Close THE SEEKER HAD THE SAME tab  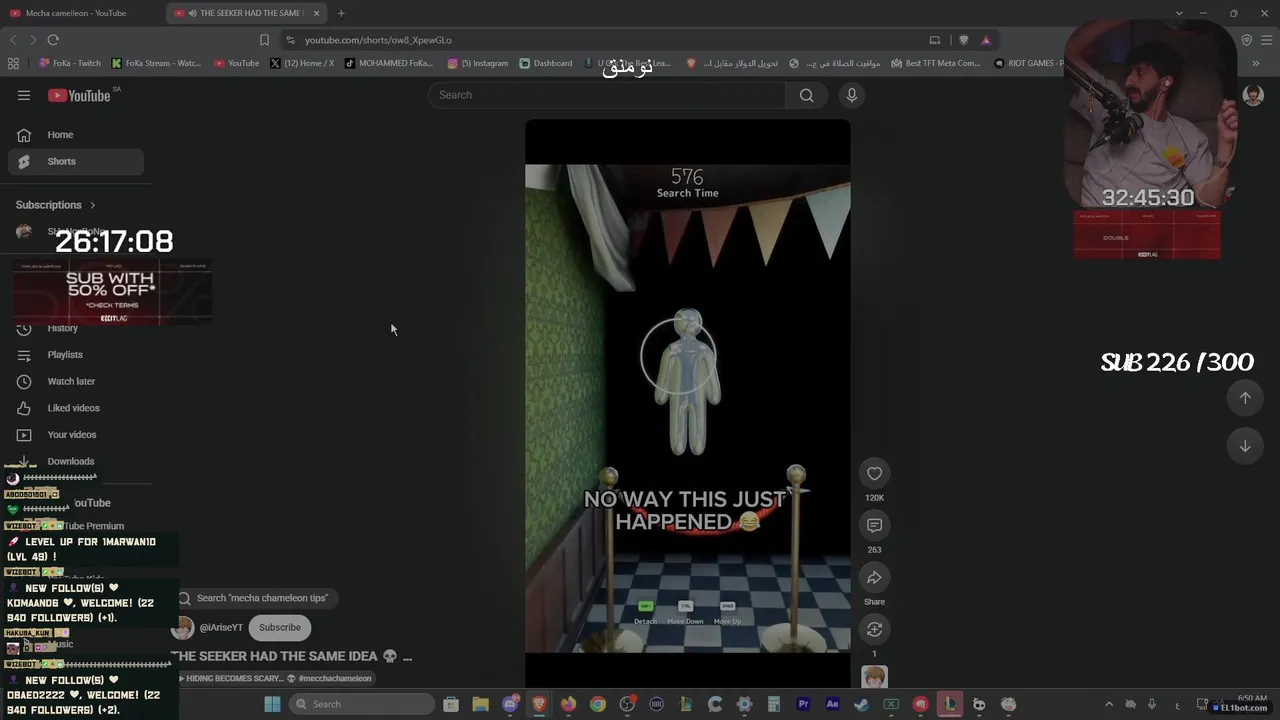coord(317,13)
